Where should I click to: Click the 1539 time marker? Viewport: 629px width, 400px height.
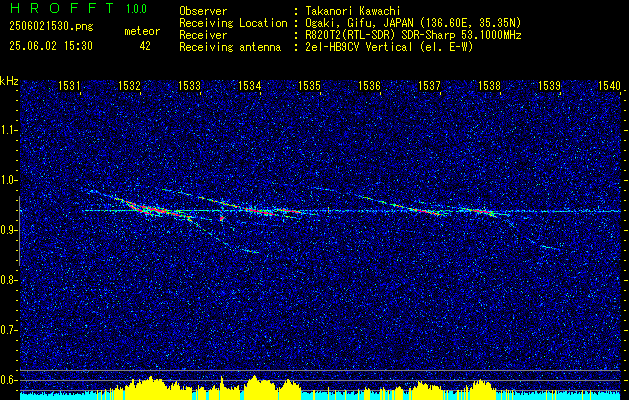(x=549, y=85)
